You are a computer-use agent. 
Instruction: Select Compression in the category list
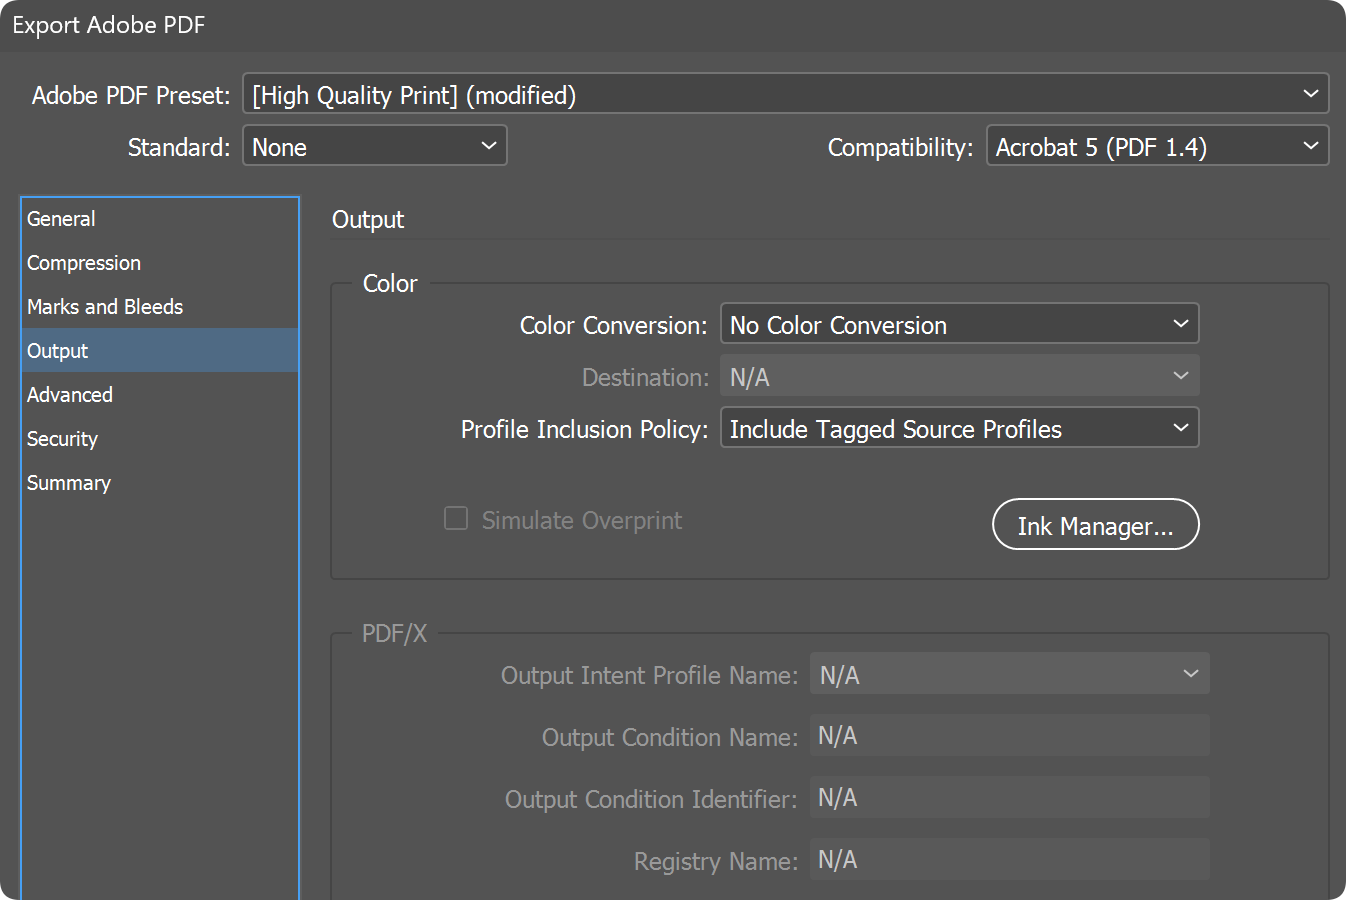160,263
